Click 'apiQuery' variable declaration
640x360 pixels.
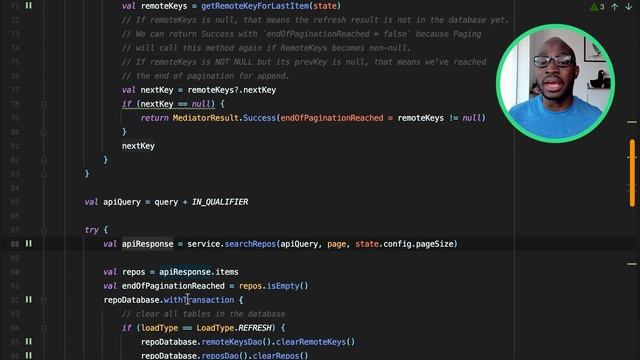(122, 202)
